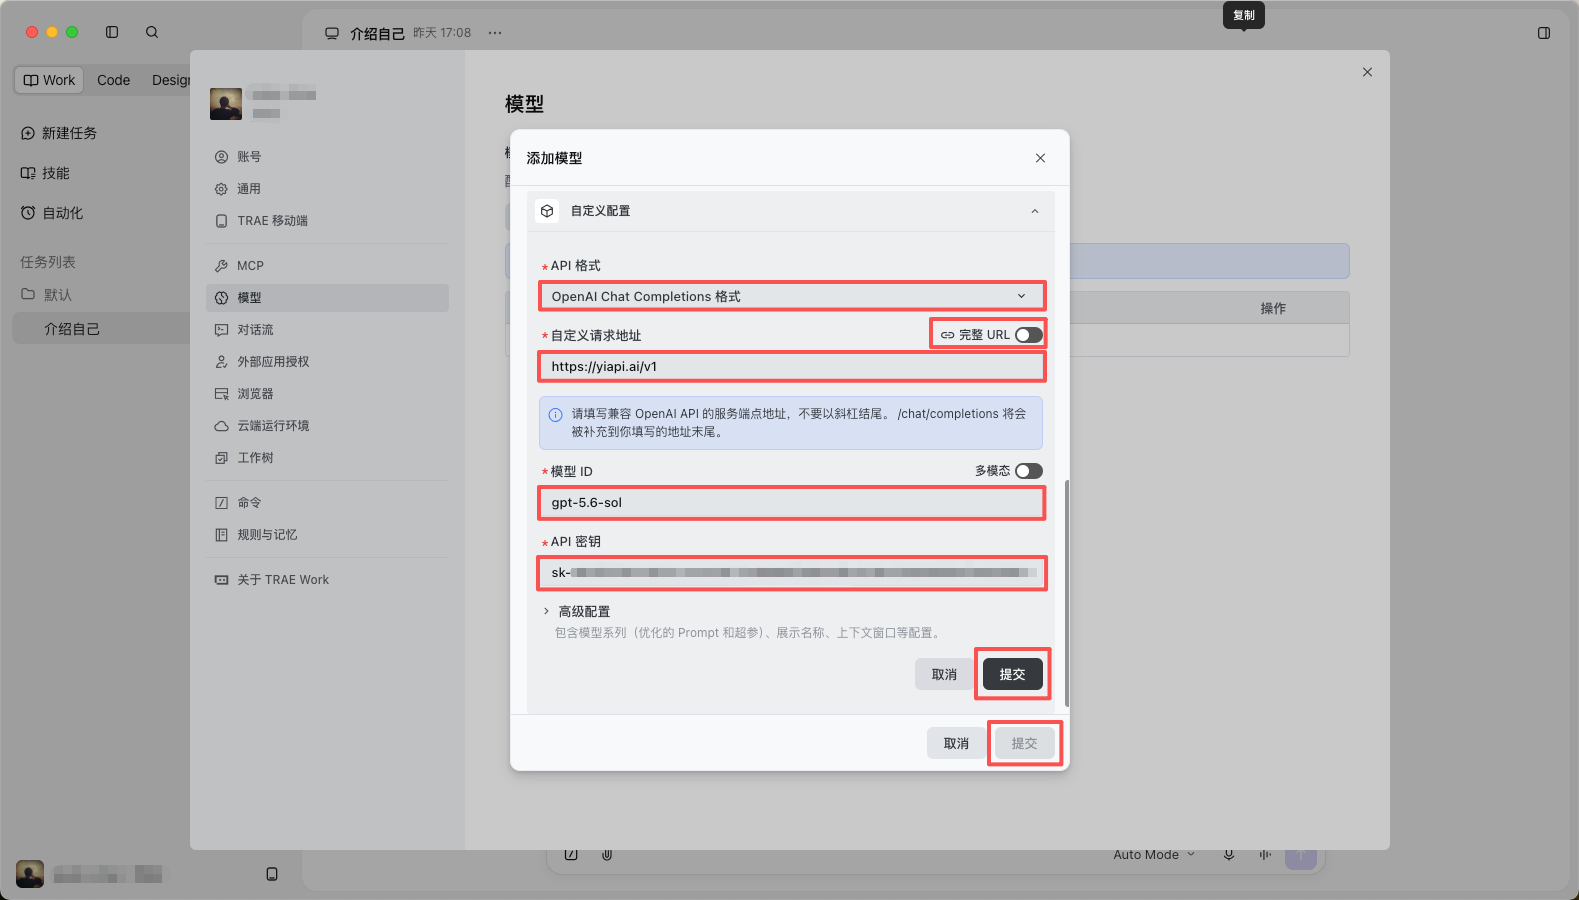Click the 介绍自己 conversation title
Screen dimensions: 1579x900
pos(377,33)
